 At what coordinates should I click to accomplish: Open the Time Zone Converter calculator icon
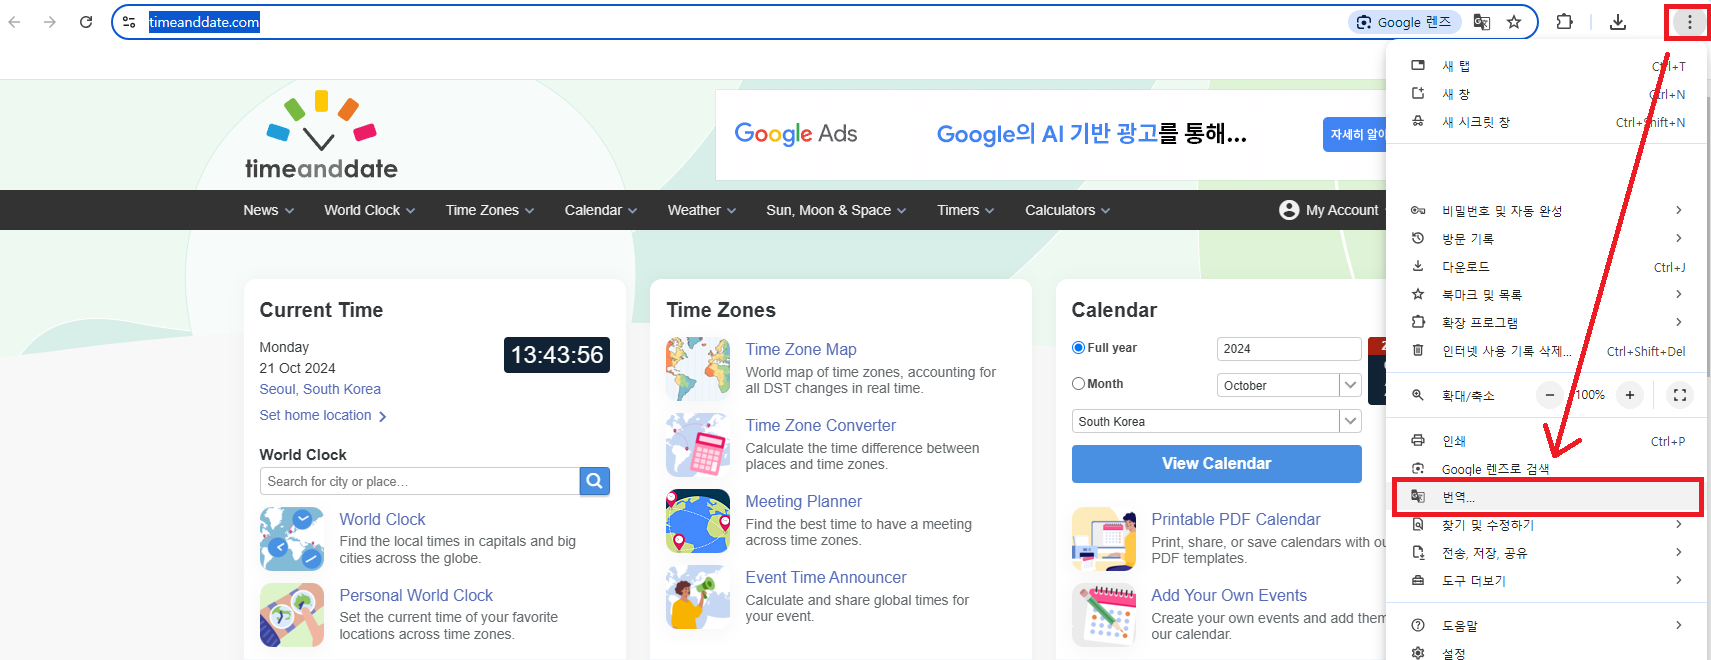pos(698,445)
